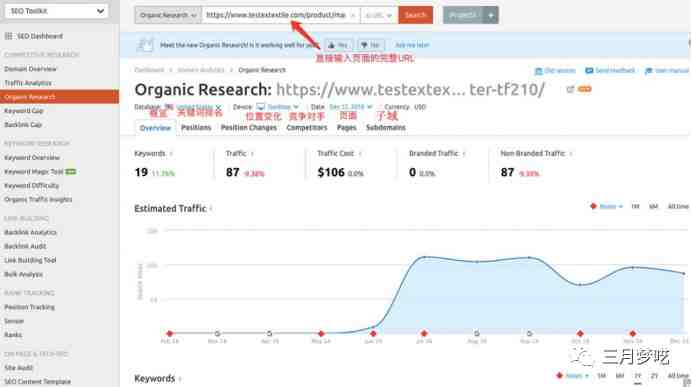Click the orange Search button
This screenshot has height=387, width=692.
(415, 15)
